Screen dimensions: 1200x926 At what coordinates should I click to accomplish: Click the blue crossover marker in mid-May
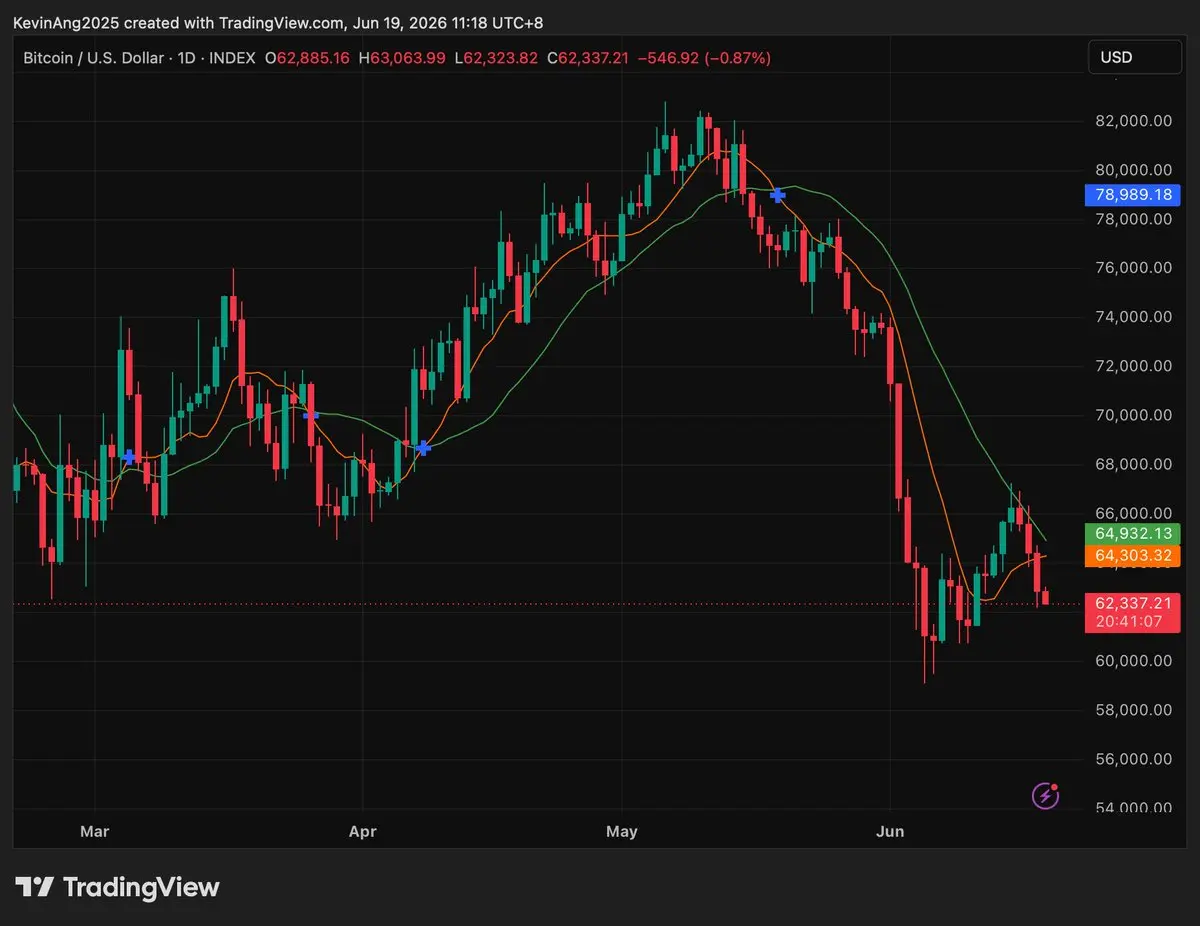pyautogui.click(x=778, y=195)
